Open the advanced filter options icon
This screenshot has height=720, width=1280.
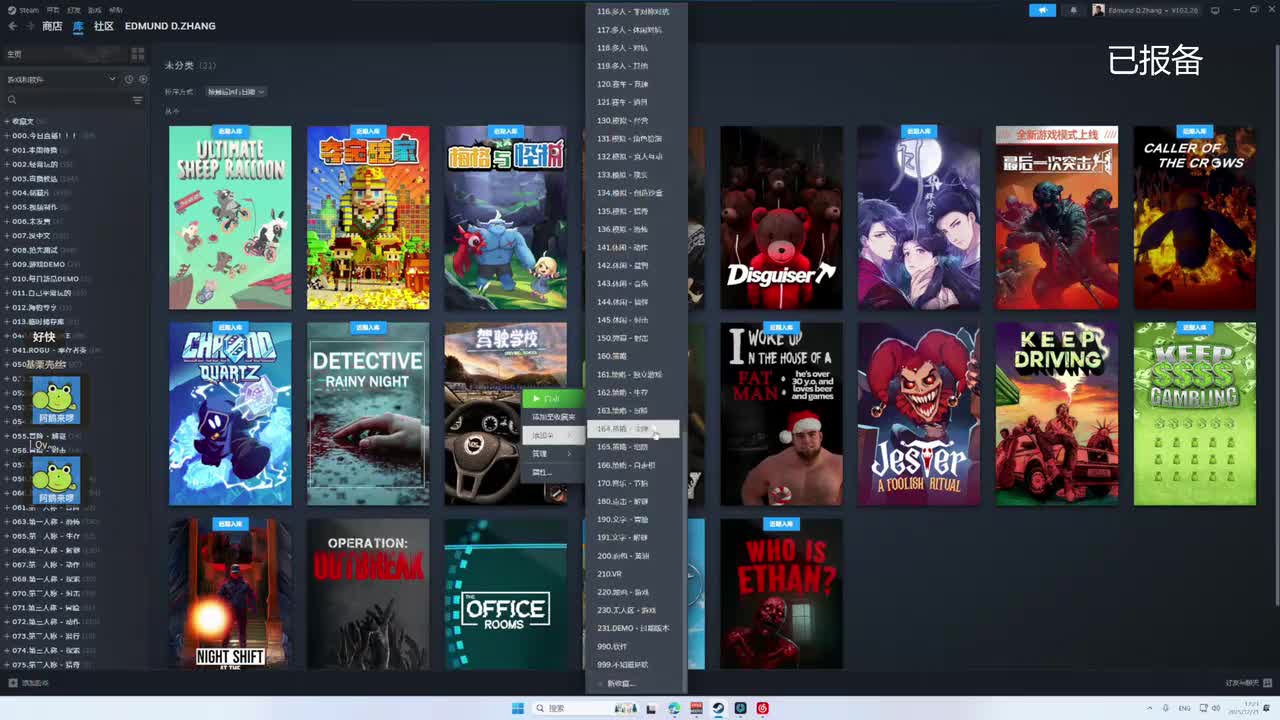[138, 100]
